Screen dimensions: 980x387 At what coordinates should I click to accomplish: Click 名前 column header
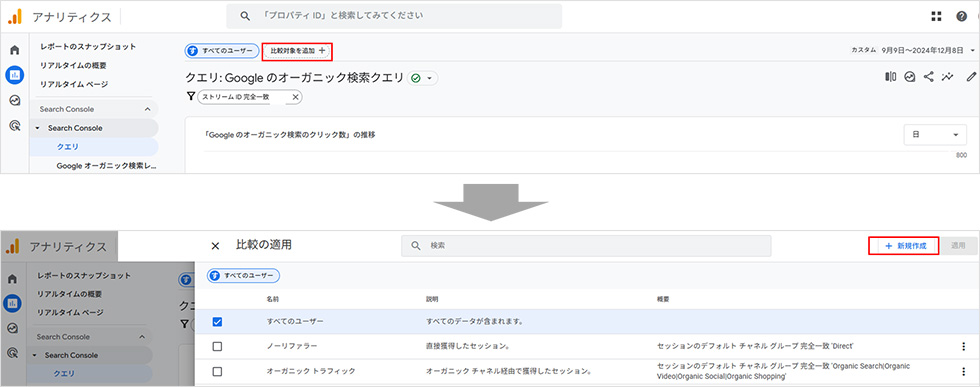272,299
